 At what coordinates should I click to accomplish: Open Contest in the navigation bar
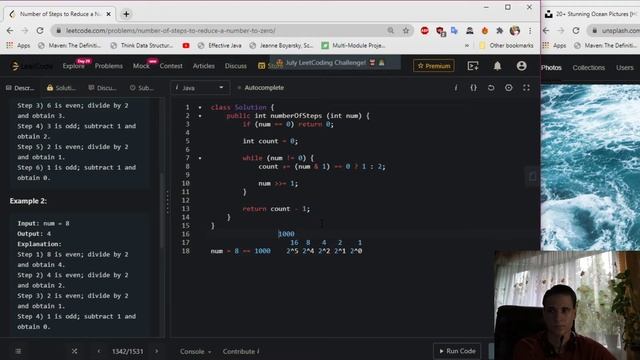coord(171,66)
